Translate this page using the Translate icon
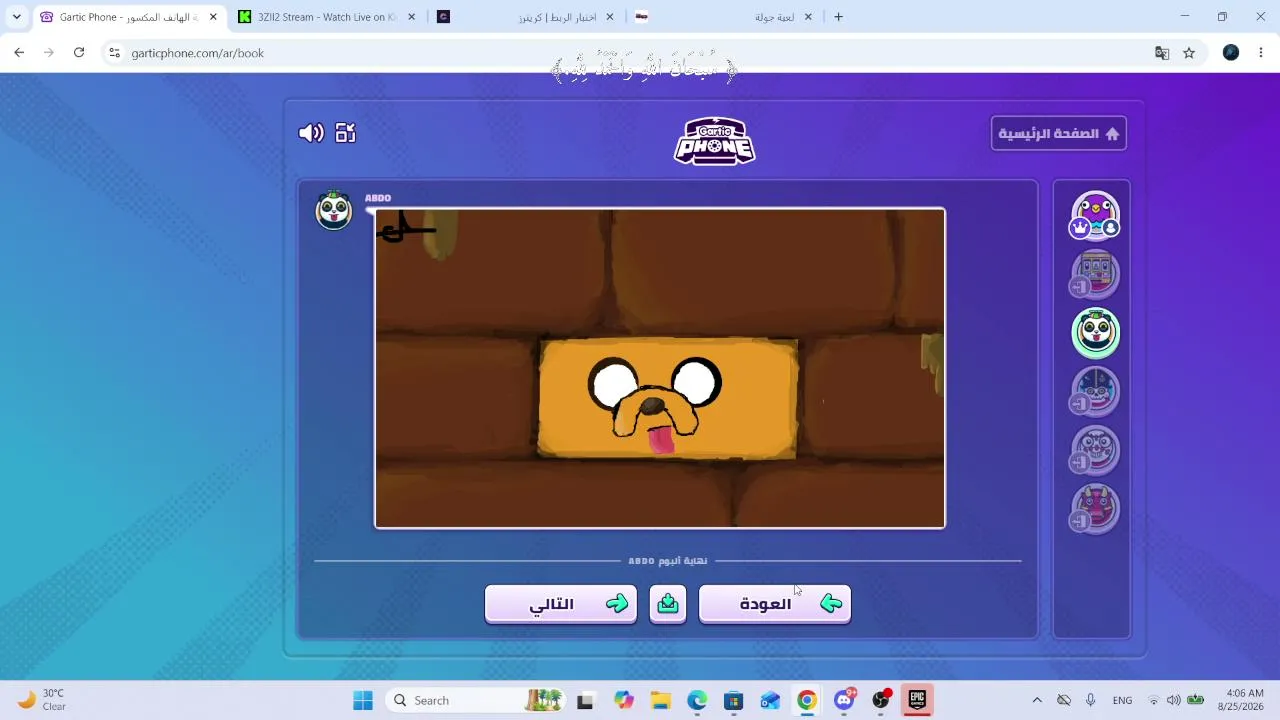The height and width of the screenshot is (720, 1280). [1162, 53]
